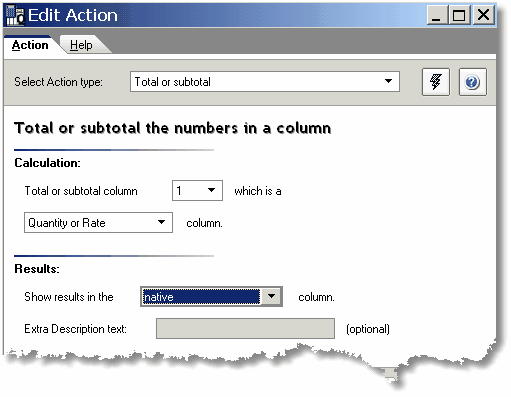This screenshot has width=511, height=397.
Task: Click the Quantity or Rate dropdown arrow
Action: tap(161, 222)
